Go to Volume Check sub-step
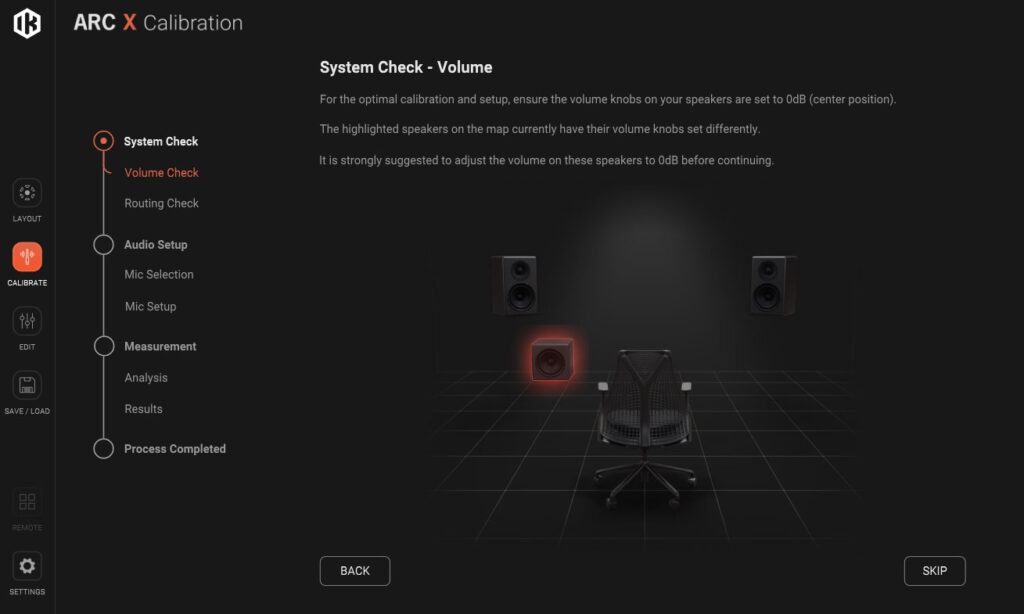1024x614 pixels. 161,172
